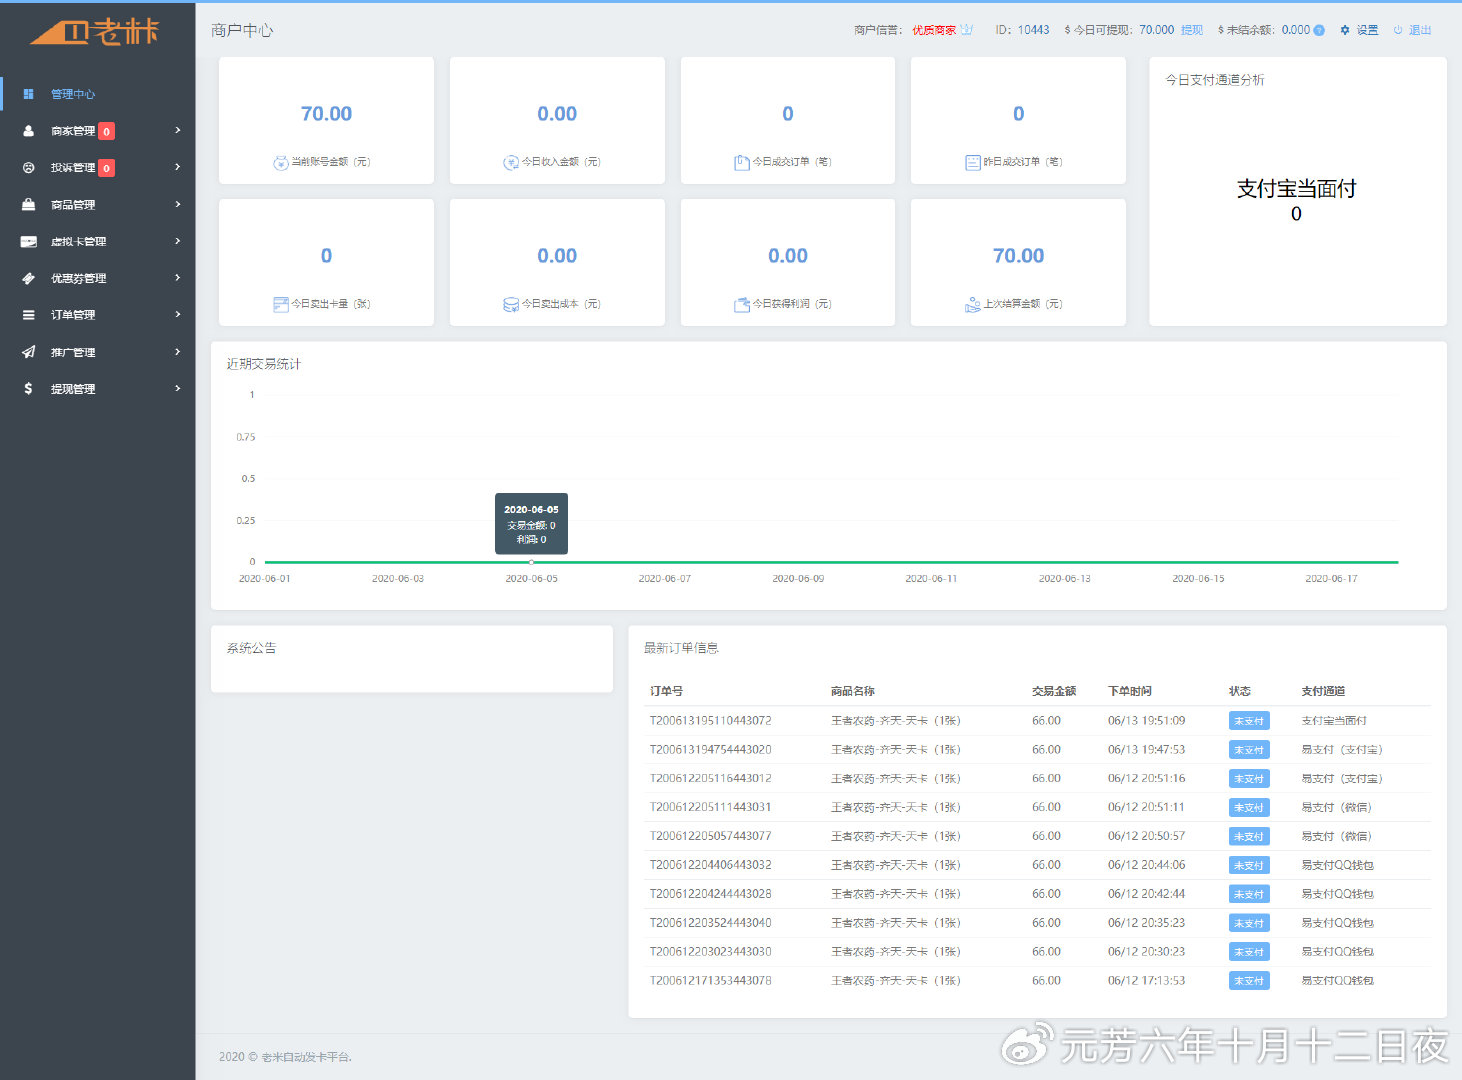Expand the 提现管理 chevron arrow
The image size is (1462, 1080).
[x=178, y=389]
